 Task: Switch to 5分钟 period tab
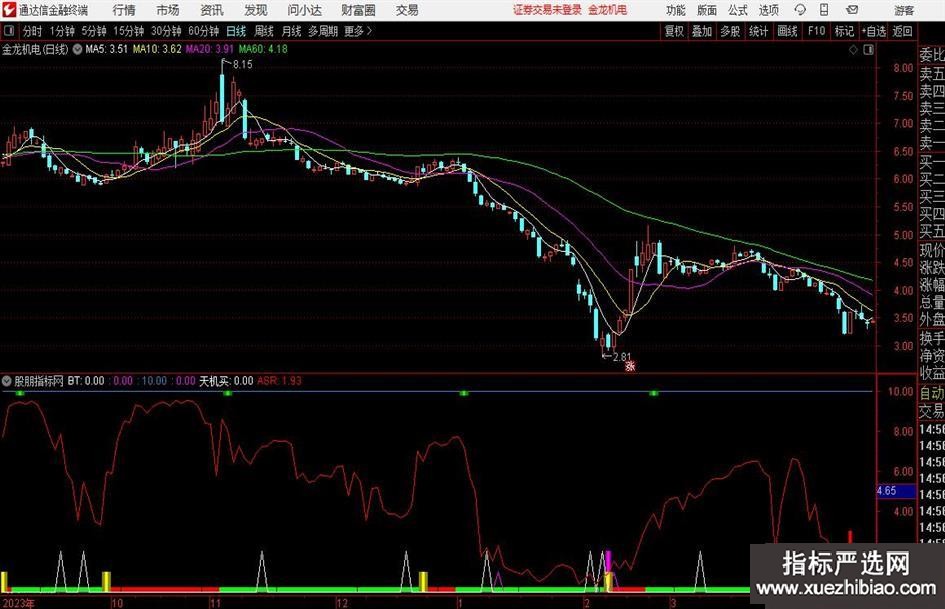tap(94, 31)
